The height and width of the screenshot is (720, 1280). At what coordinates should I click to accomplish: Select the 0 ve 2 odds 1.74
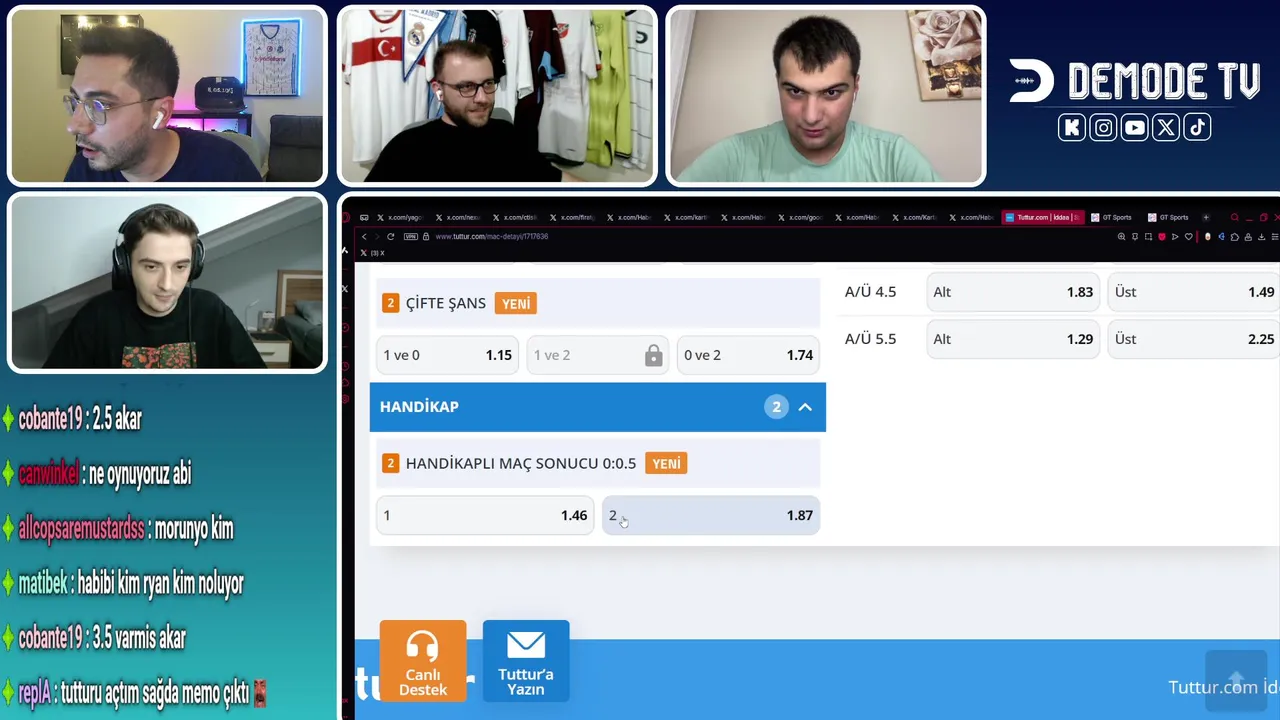point(748,355)
